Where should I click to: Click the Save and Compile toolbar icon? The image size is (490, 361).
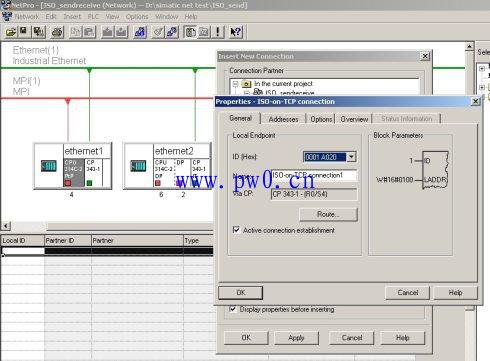[x=39, y=32]
